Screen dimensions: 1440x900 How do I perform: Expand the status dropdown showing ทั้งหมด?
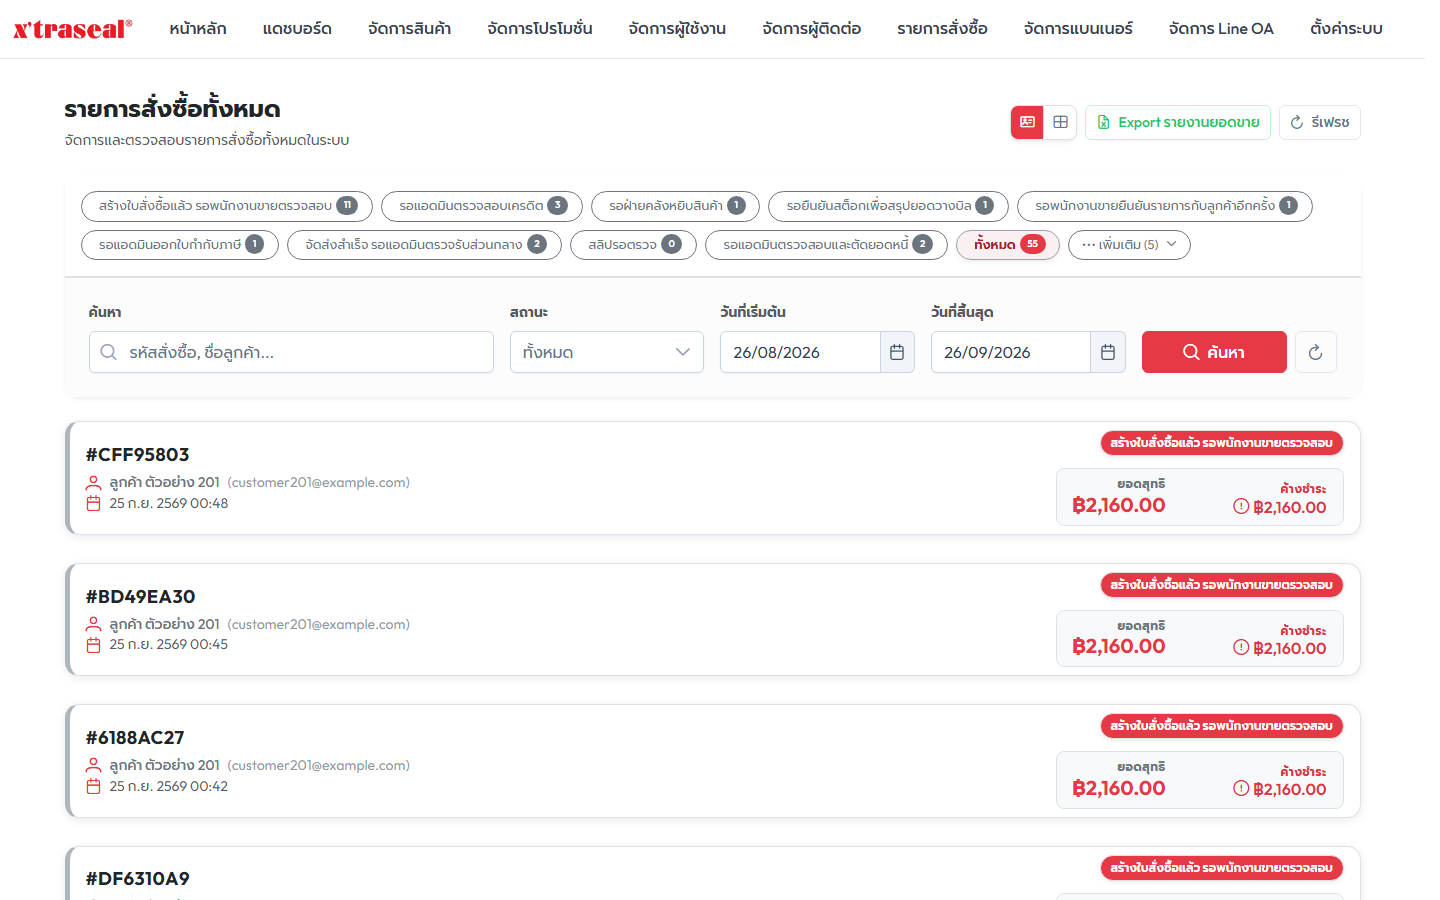click(607, 352)
